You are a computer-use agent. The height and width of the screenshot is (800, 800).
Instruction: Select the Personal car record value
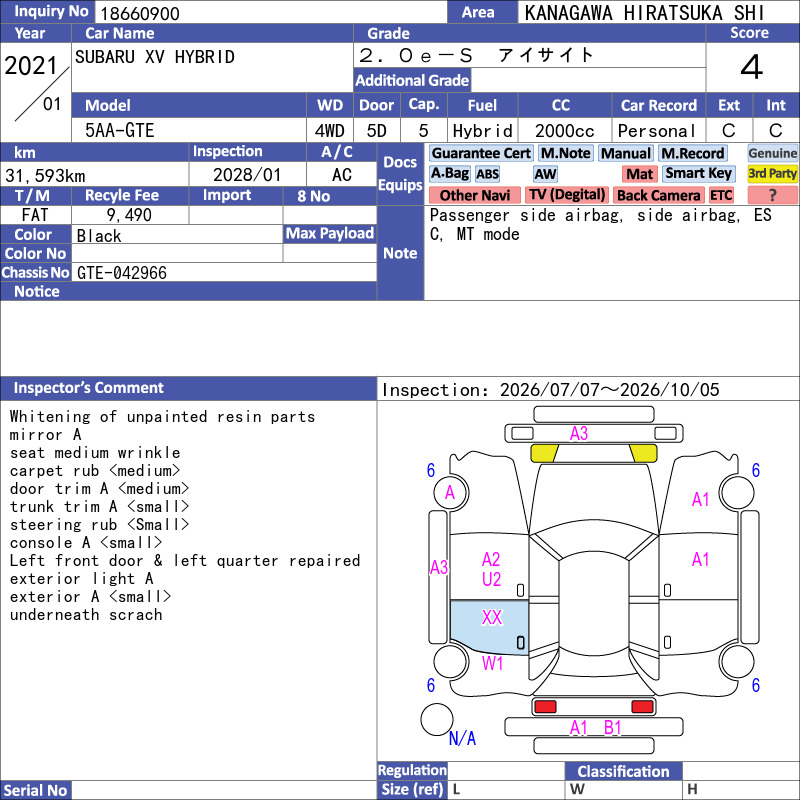coord(657,131)
